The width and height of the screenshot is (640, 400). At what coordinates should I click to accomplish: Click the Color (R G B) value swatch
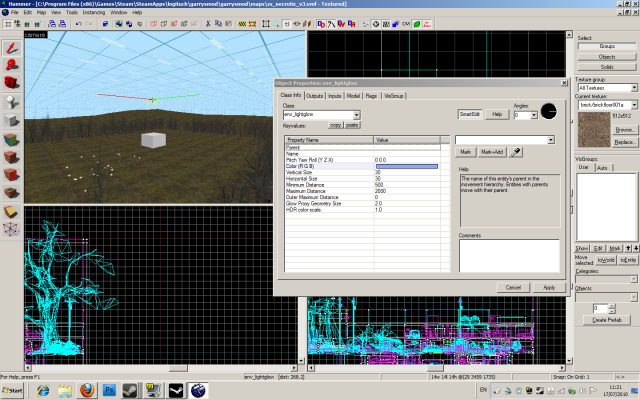pyautogui.click(x=405, y=165)
